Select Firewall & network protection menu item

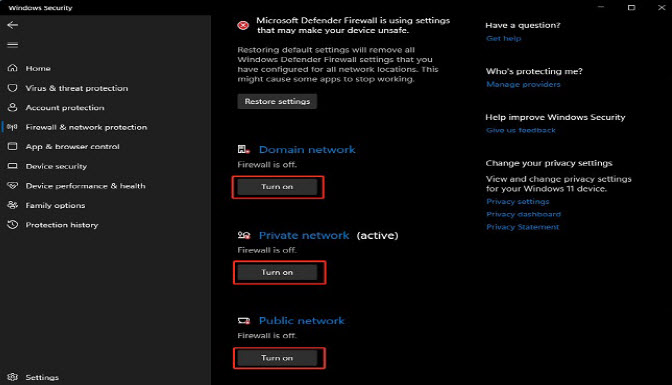coord(86,127)
